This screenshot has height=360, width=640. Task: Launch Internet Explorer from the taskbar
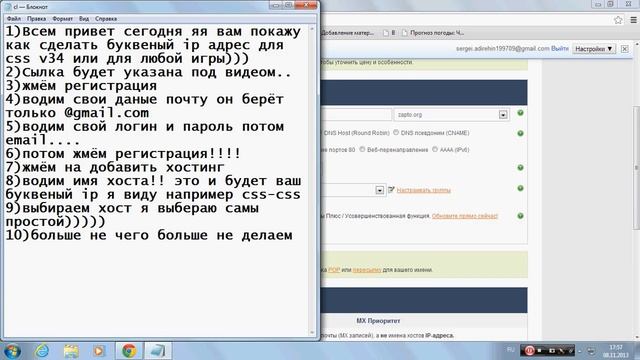pyautogui.click(x=42, y=351)
